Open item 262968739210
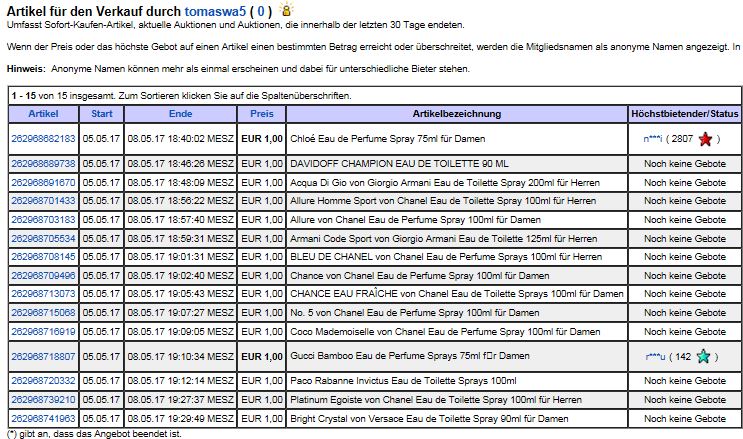 pyautogui.click(x=43, y=400)
